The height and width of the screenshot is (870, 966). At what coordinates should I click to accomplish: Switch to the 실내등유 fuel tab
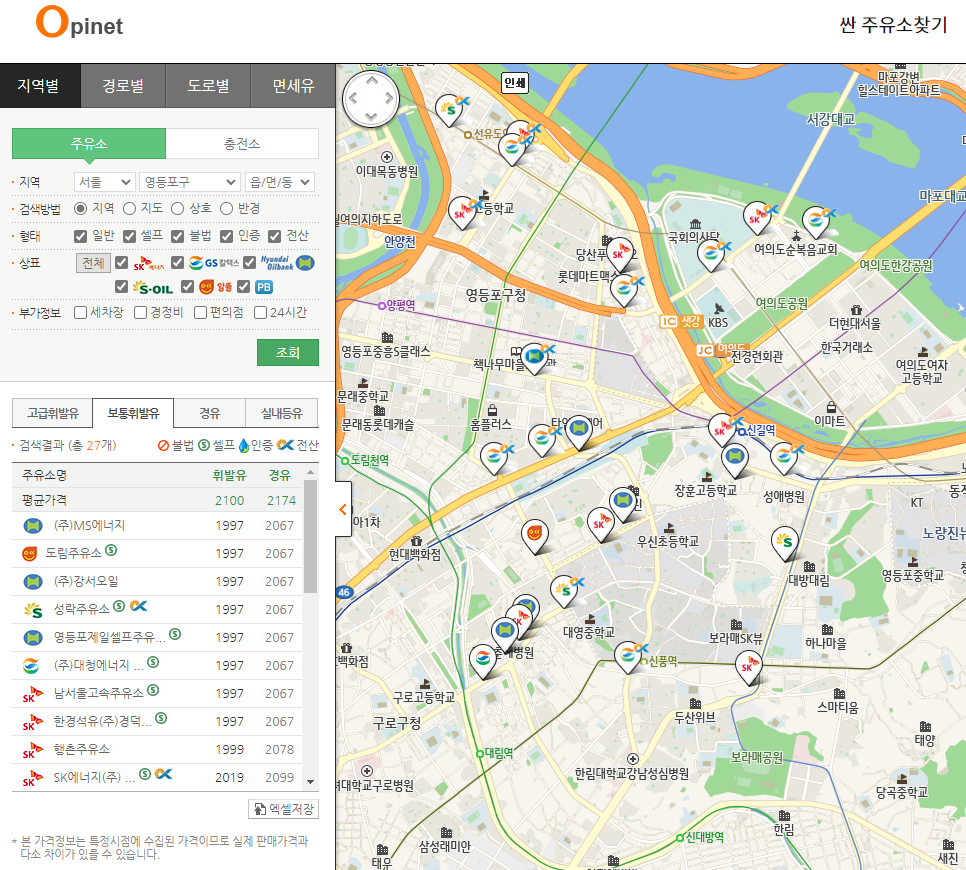(x=282, y=413)
